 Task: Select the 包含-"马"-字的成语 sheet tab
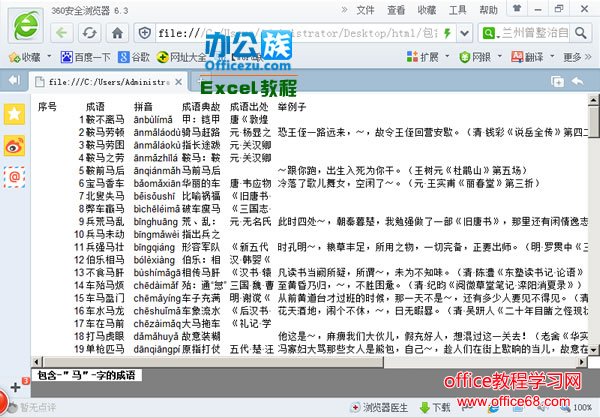coord(86,375)
